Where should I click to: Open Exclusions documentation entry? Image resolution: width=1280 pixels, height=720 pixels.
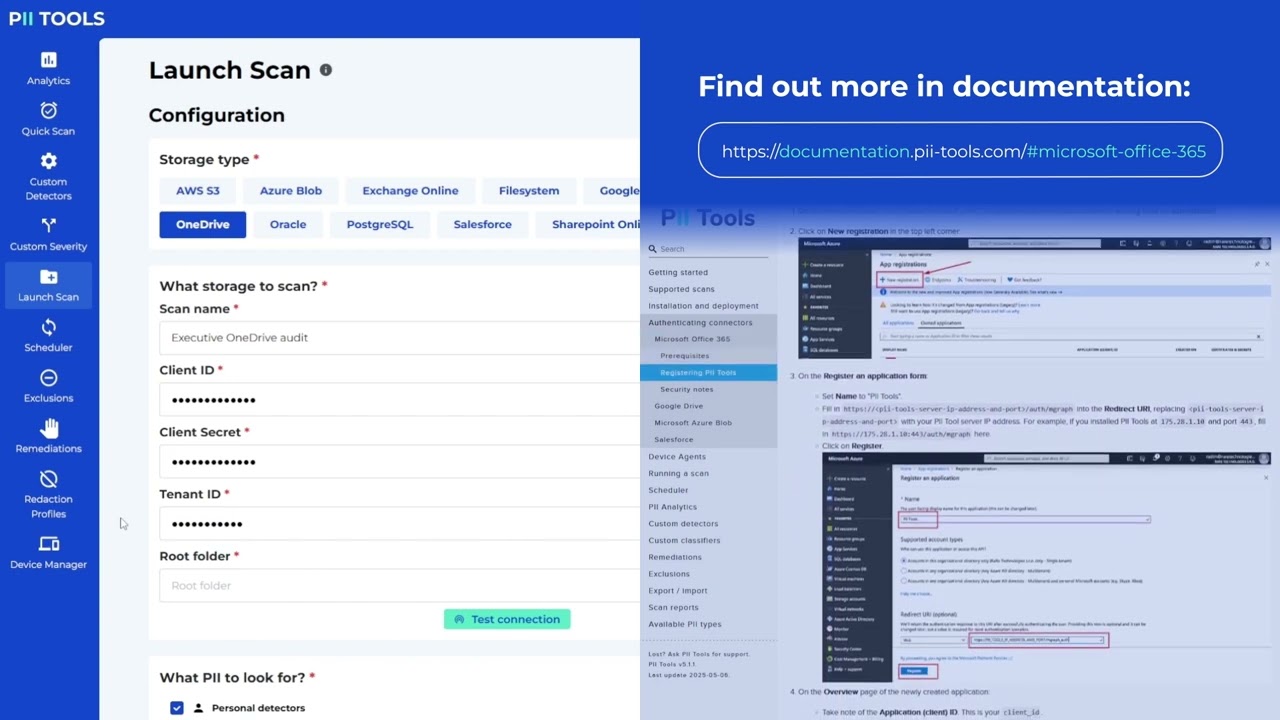669,575
